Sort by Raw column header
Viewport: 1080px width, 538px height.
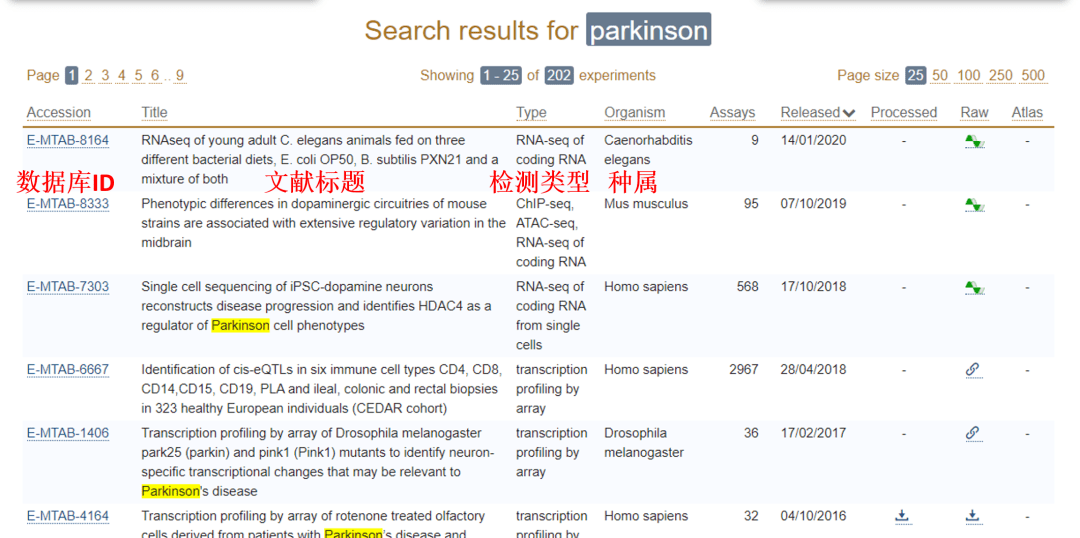click(x=974, y=112)
